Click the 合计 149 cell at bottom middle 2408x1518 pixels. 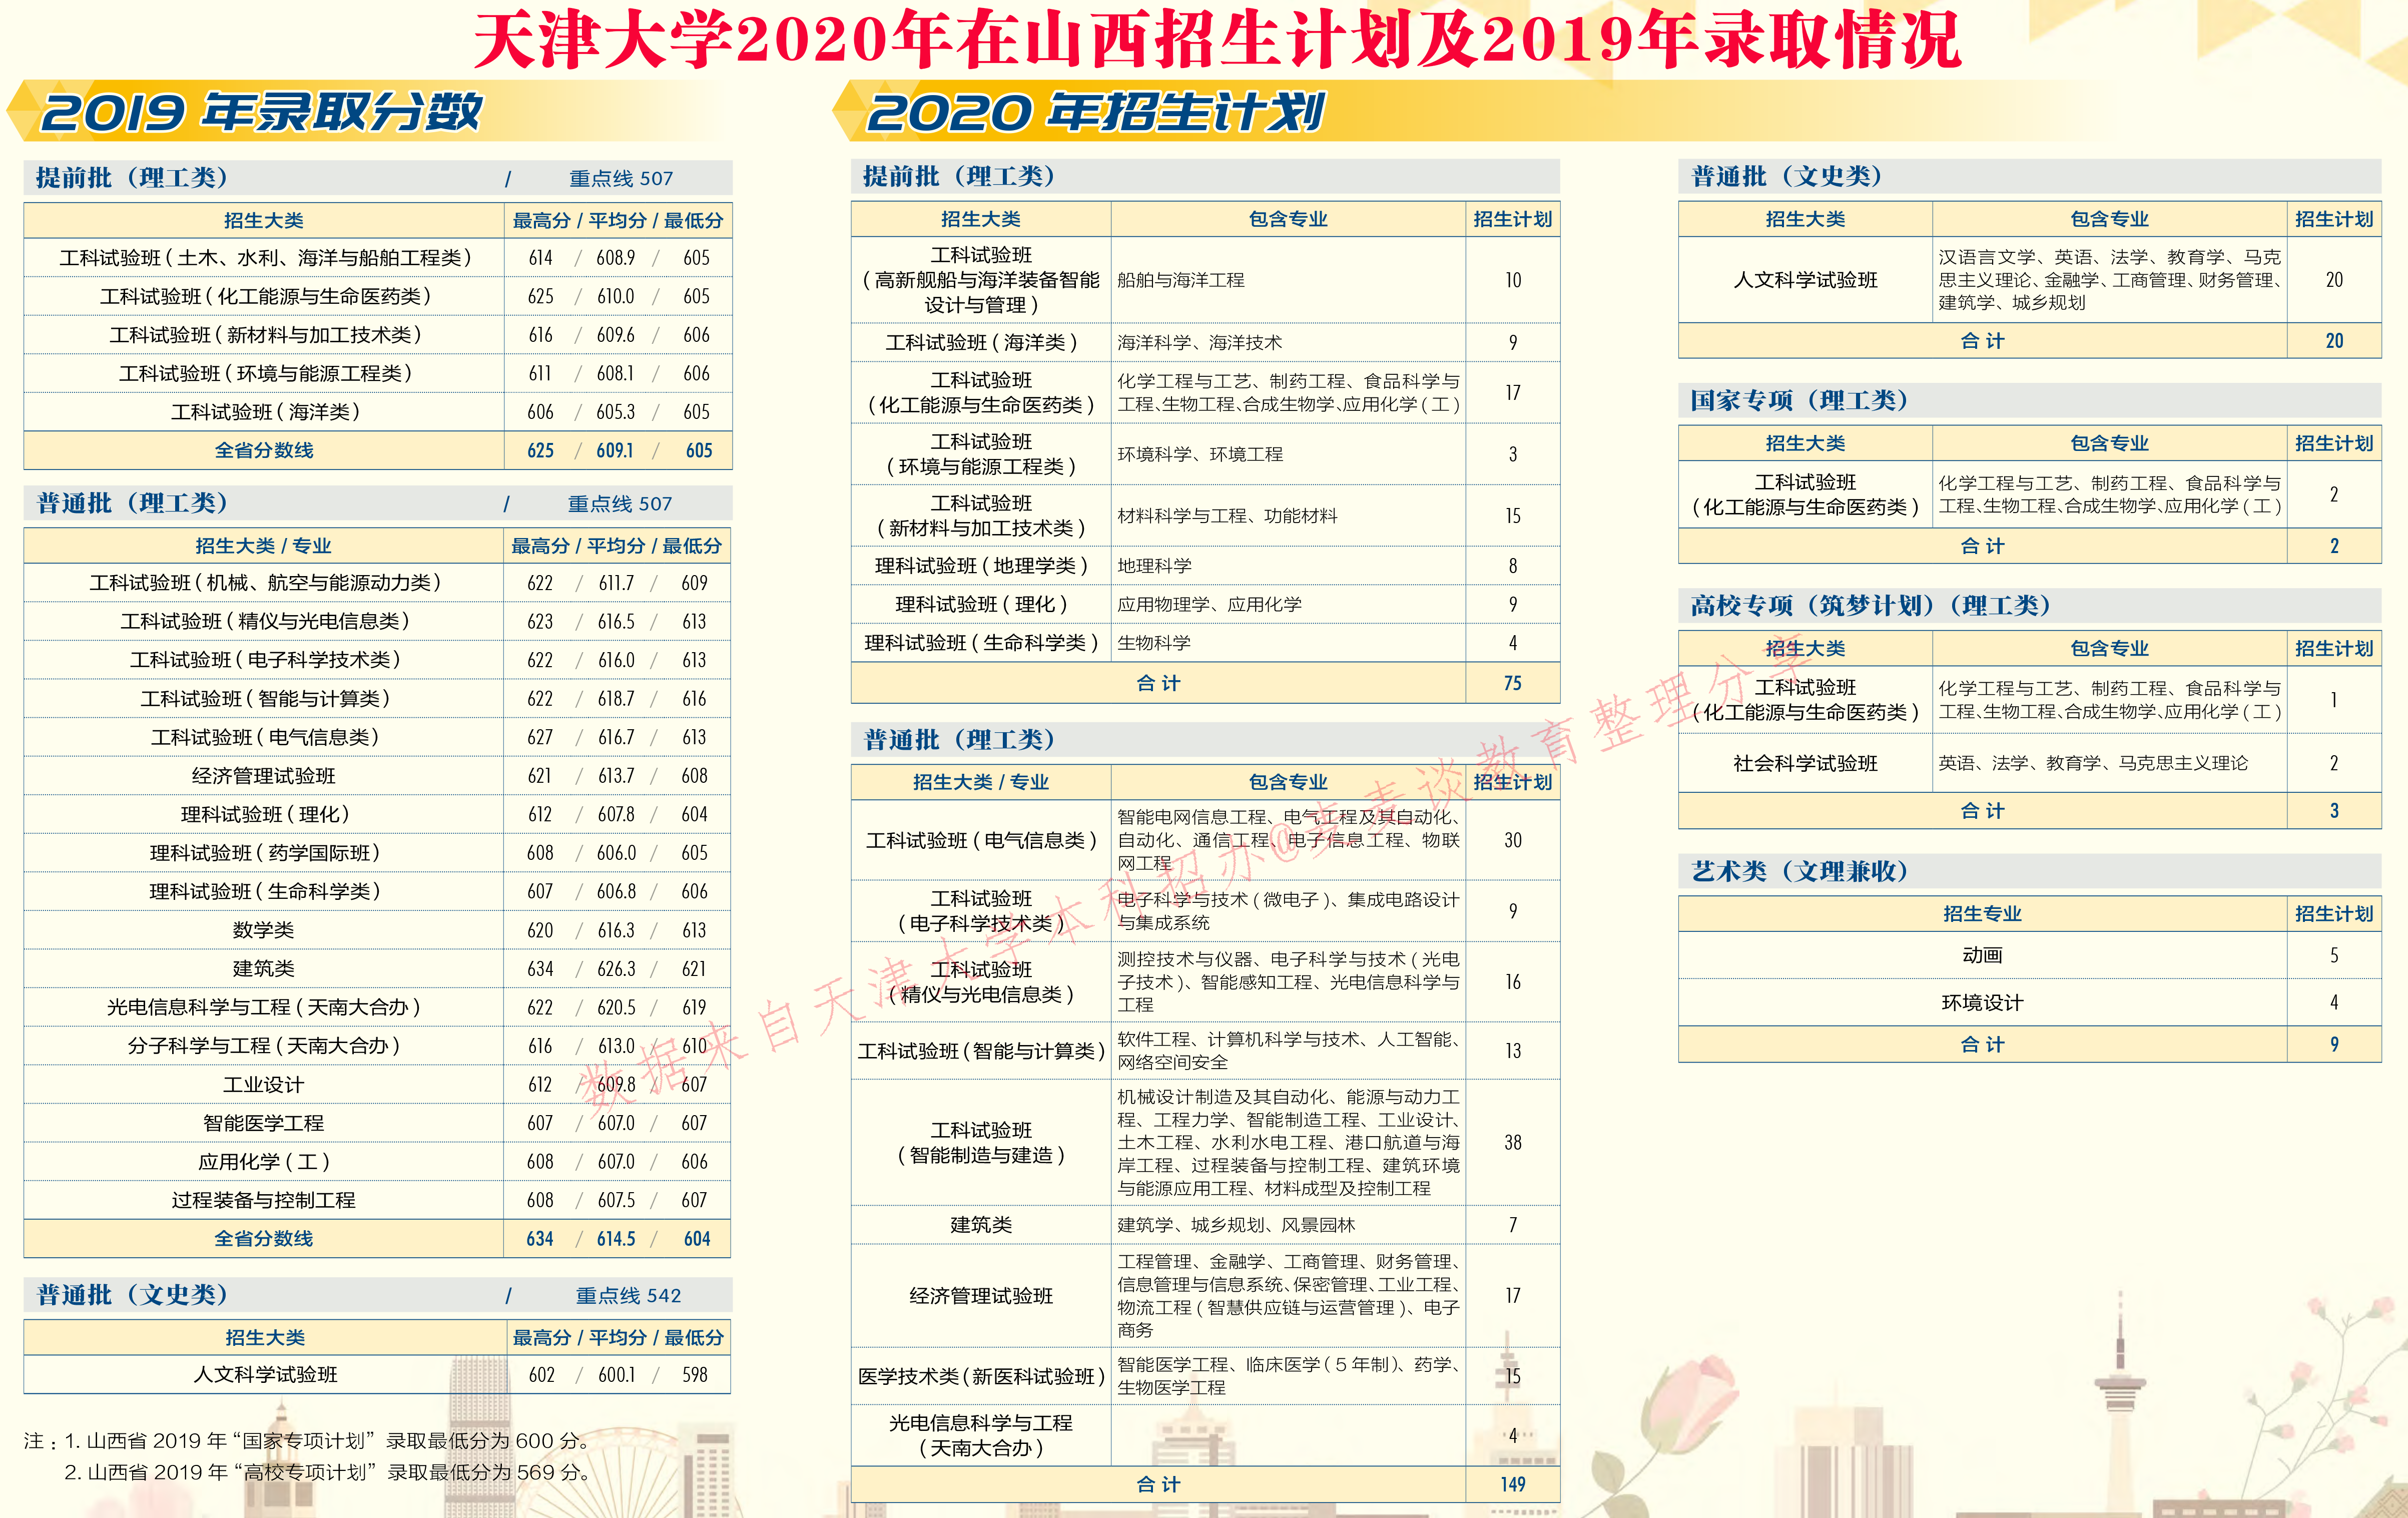click(1513, 1484)
